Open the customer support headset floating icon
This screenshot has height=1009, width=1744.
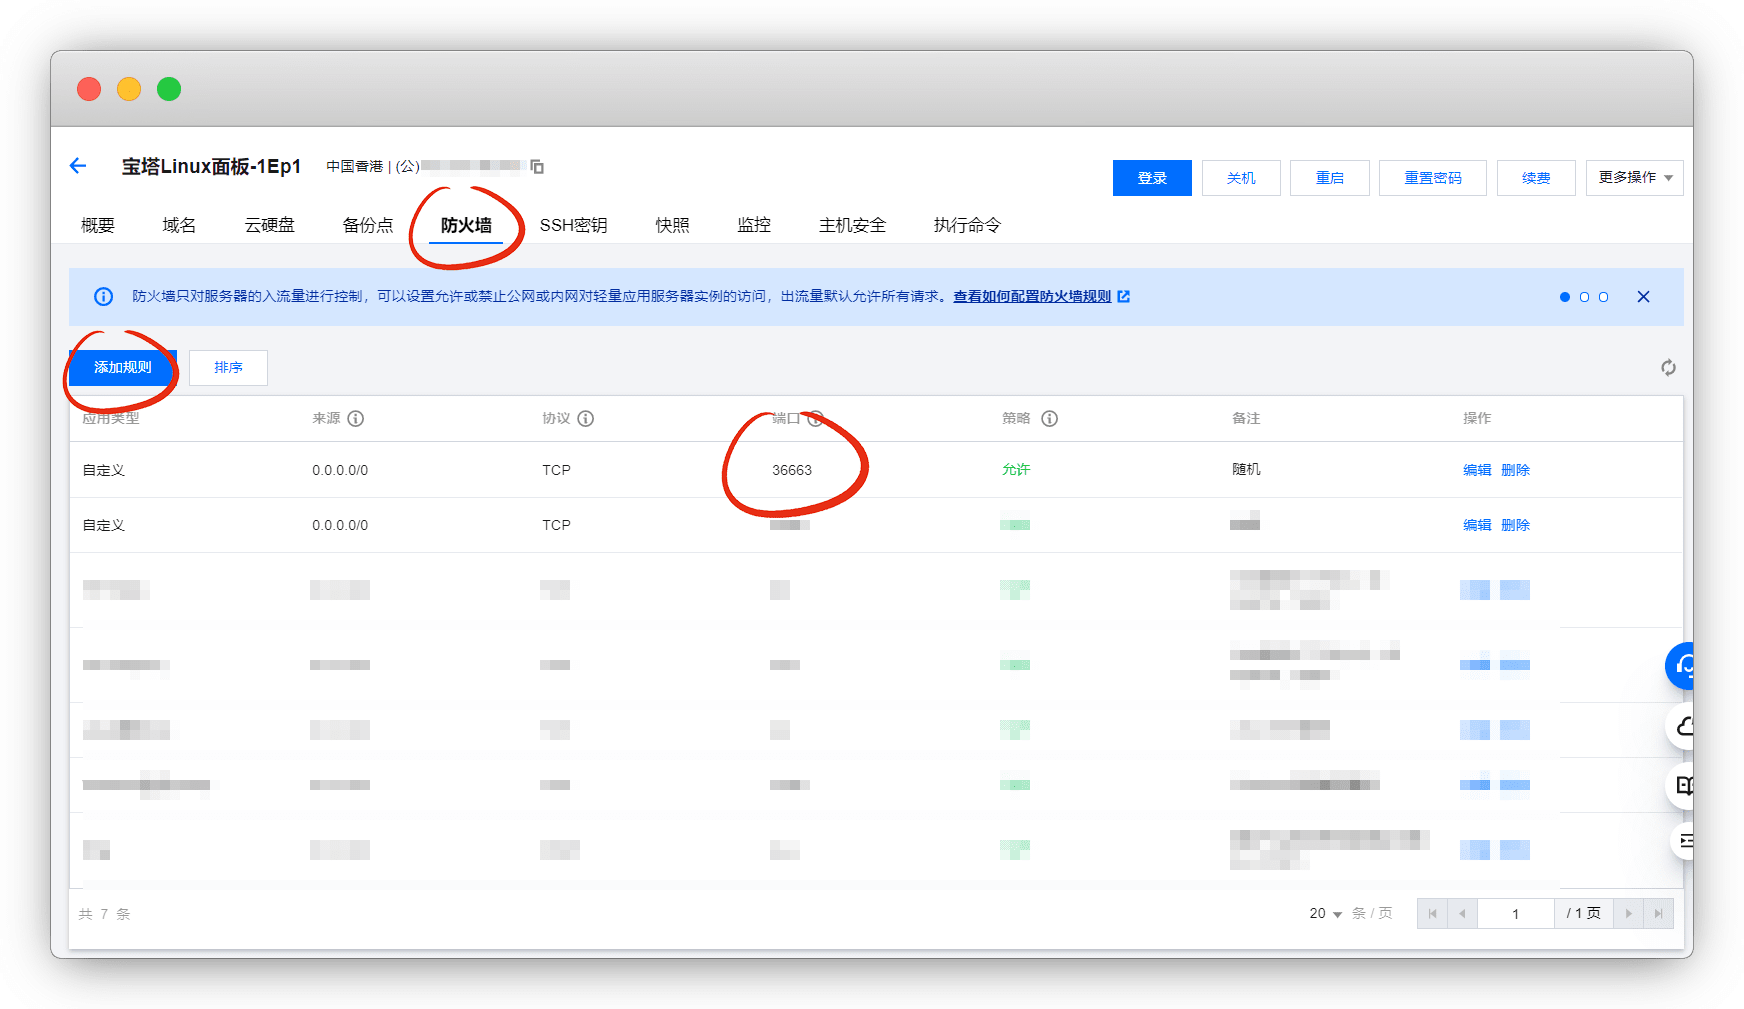click(x=1685, y=666)
